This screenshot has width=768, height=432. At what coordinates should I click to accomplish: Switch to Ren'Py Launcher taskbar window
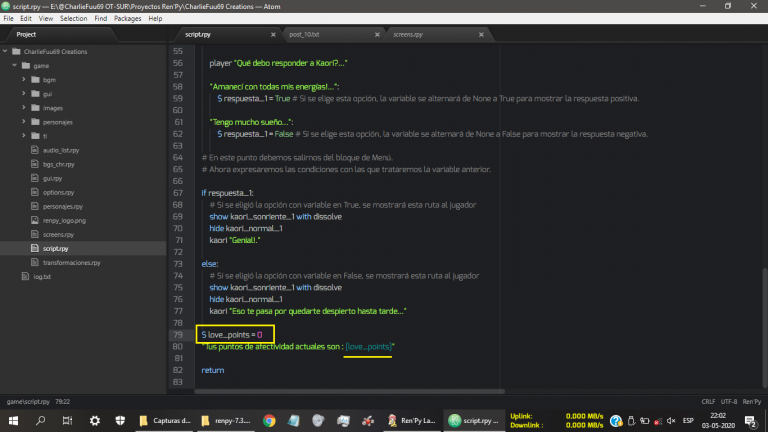tap(412, 420)
